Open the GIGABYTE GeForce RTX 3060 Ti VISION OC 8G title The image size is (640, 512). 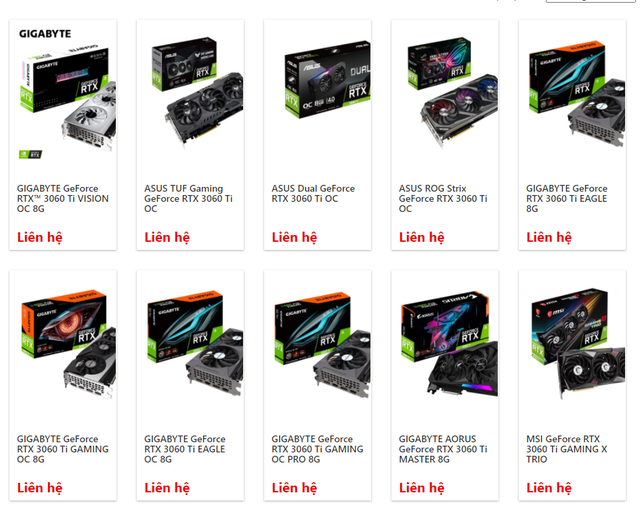click(63, 198)
